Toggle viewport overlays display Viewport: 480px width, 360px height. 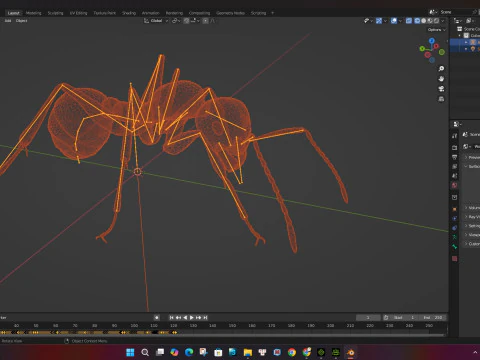click(394, 21)
